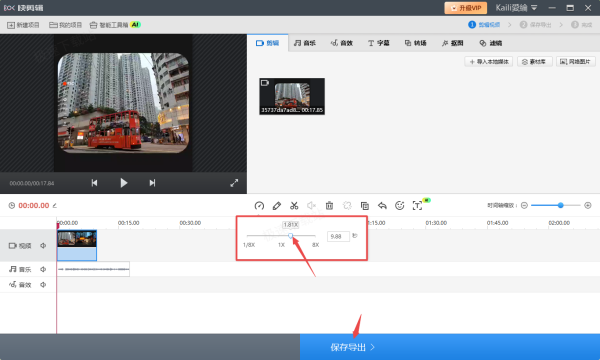Open the speed adjustment tool in the toolbar
The width and height of the screenshot is (600, 360).
pos(259,206)
